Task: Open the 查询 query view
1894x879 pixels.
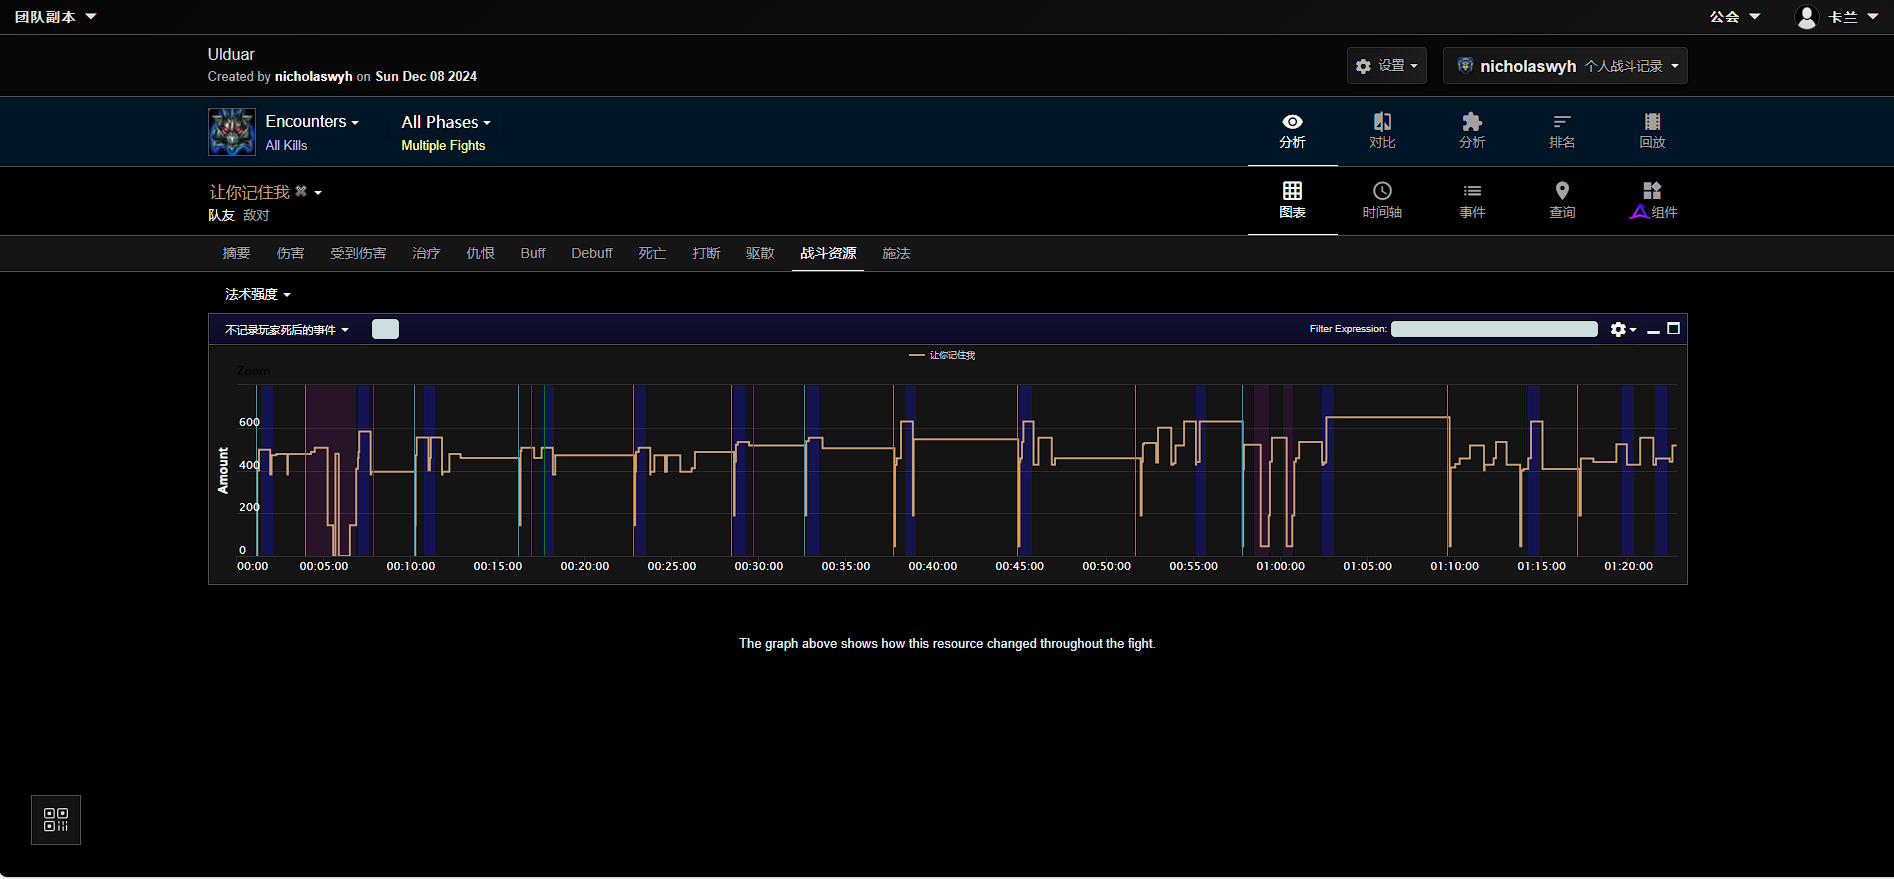Action: point(1563,201)
